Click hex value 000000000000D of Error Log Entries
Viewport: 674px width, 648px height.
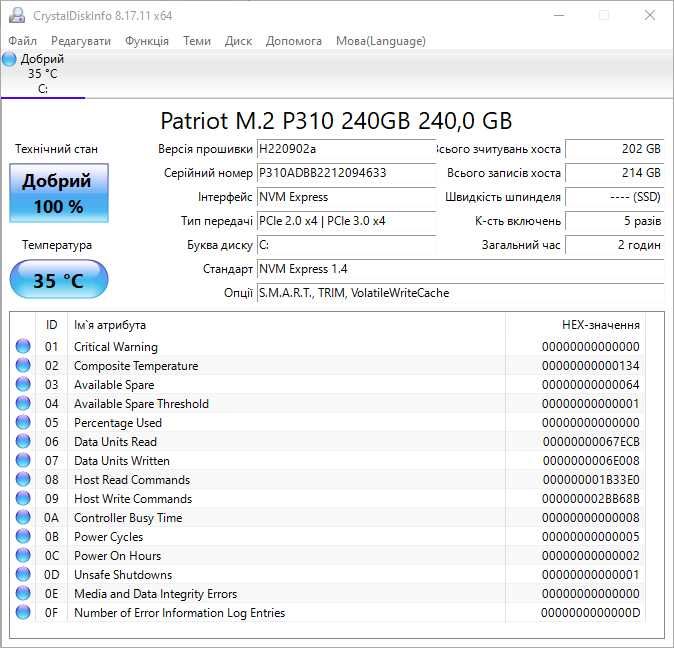click(590, 613)
